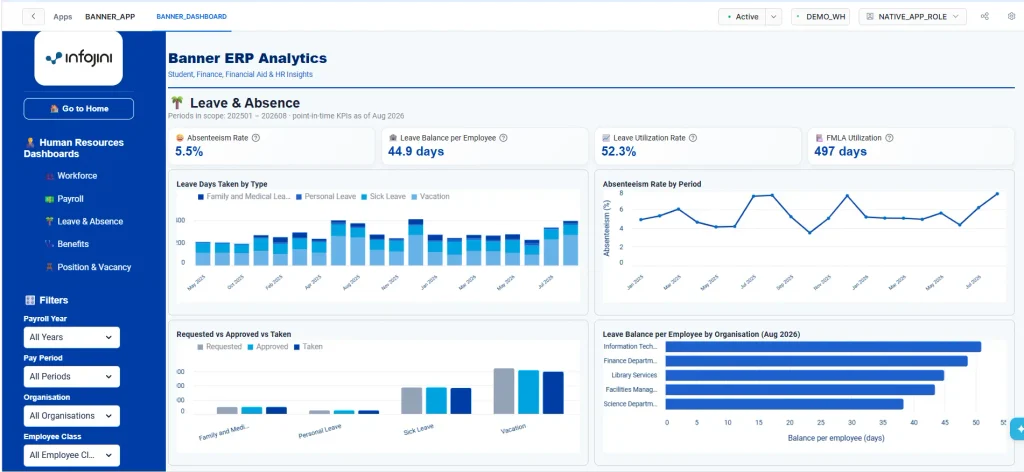Open the Employee Class dropdown

(x=72, y=455)
